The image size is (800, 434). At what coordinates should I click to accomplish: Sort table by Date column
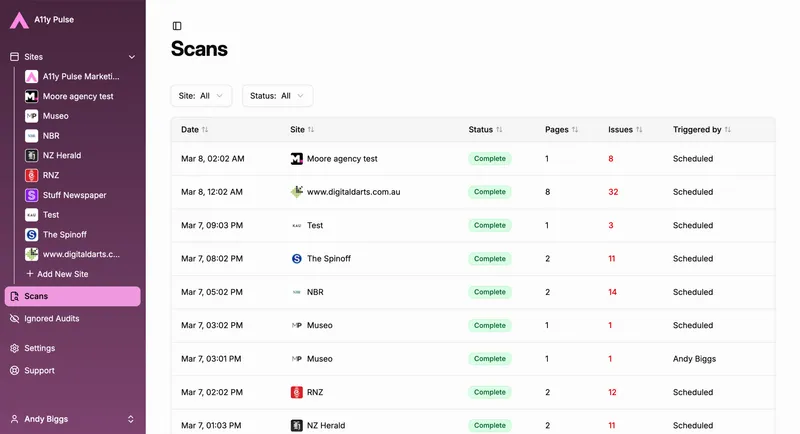pos(194,130)
